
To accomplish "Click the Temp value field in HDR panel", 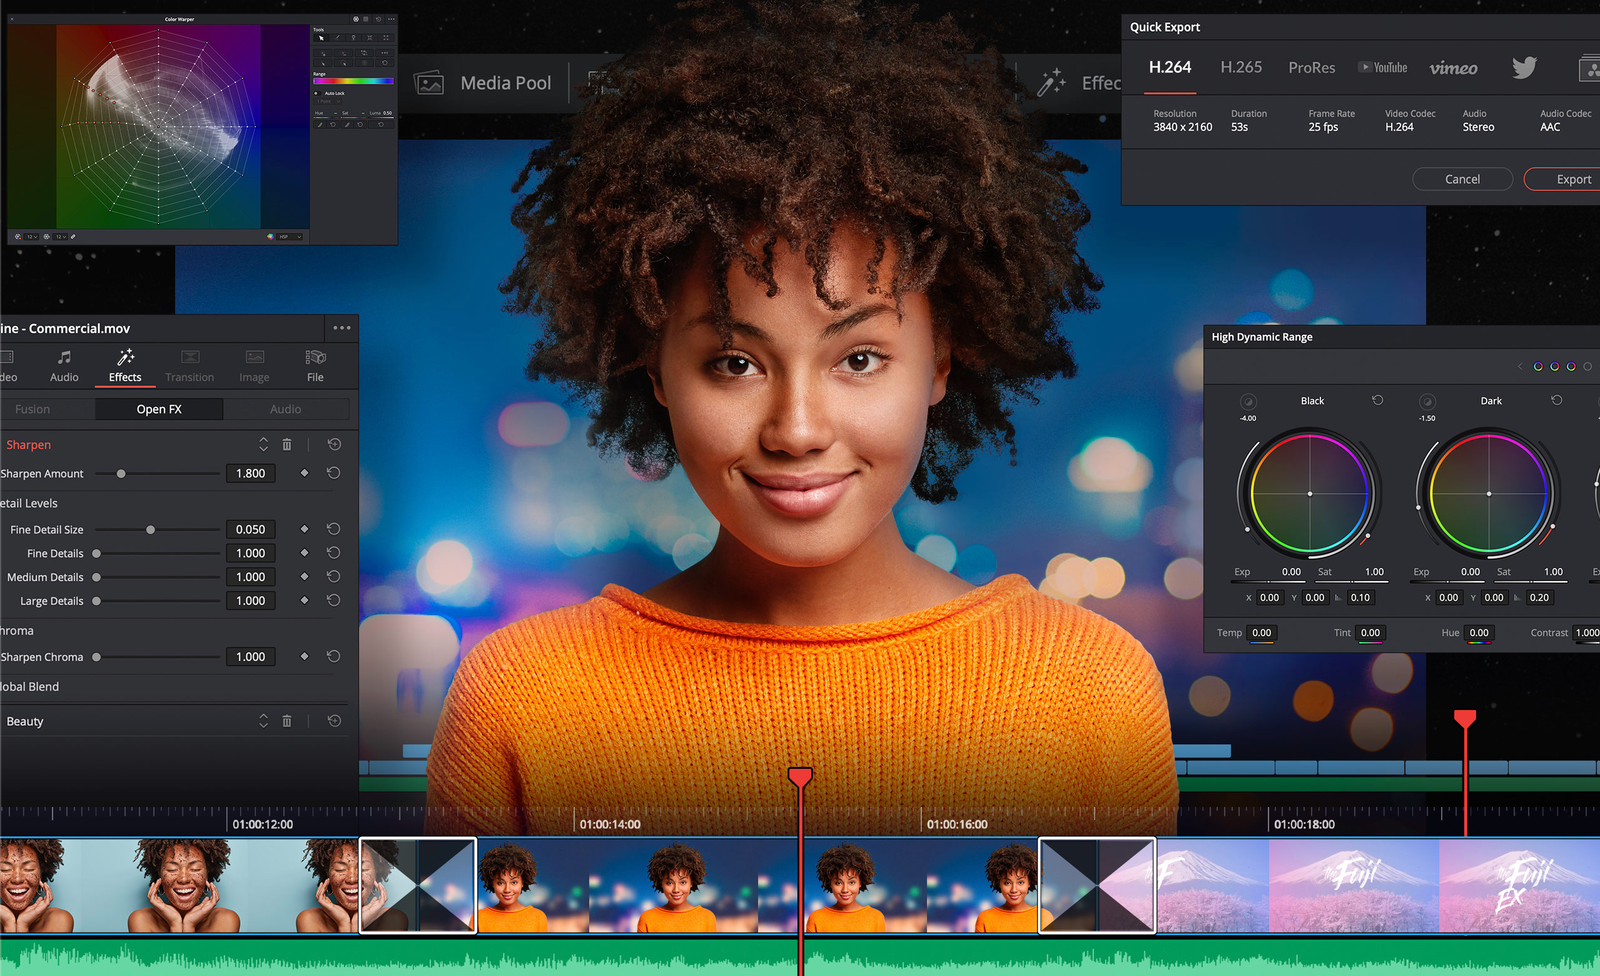I will coord(1262,633).
